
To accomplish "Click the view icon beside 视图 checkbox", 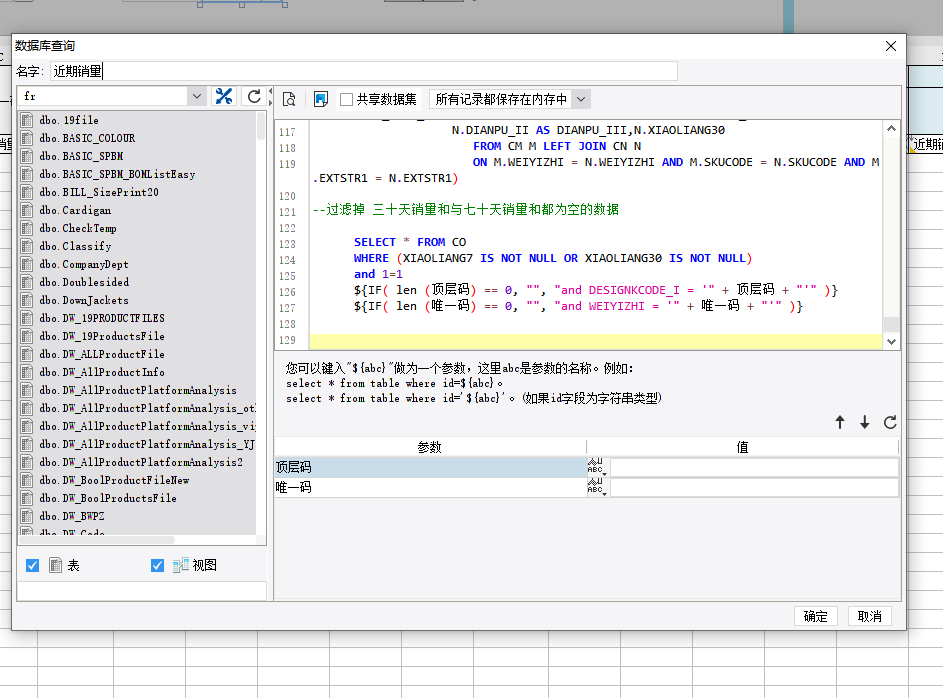I will (x=180, y=565).
